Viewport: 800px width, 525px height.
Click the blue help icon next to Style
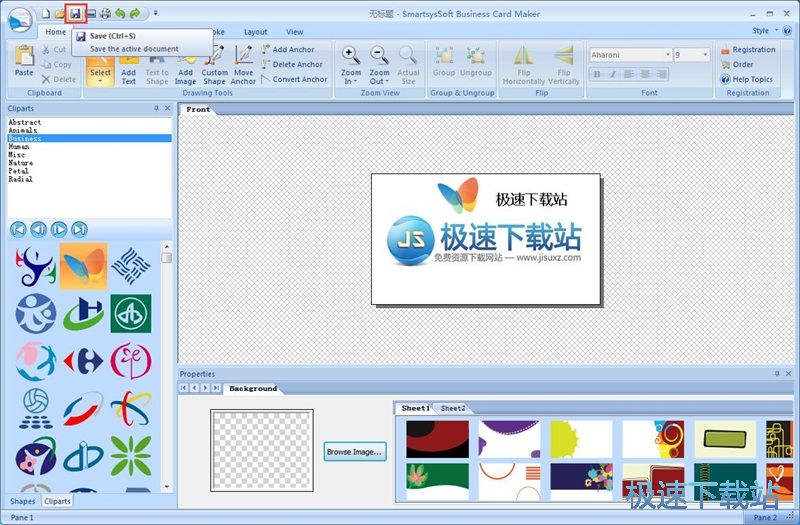pyautogui.click(x=787, y=31)
